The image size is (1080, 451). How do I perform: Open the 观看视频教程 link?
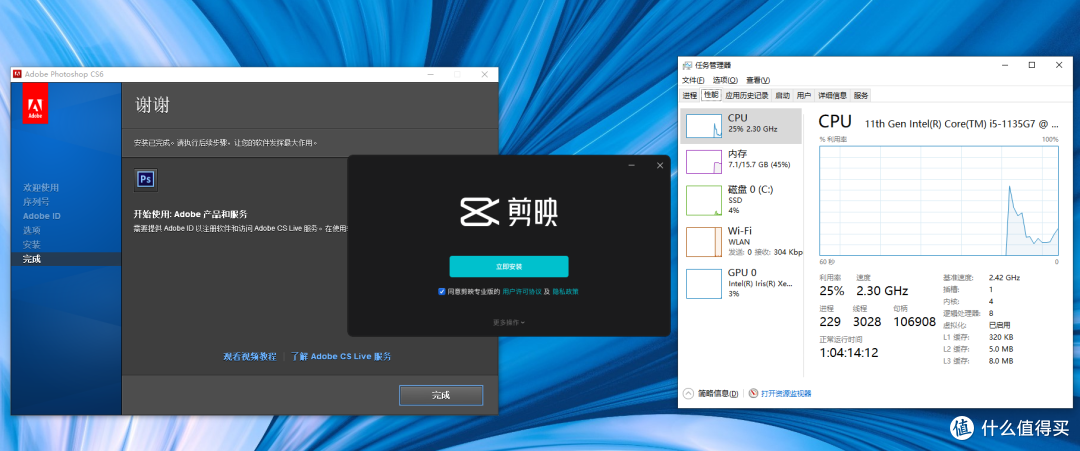(249, 357)
